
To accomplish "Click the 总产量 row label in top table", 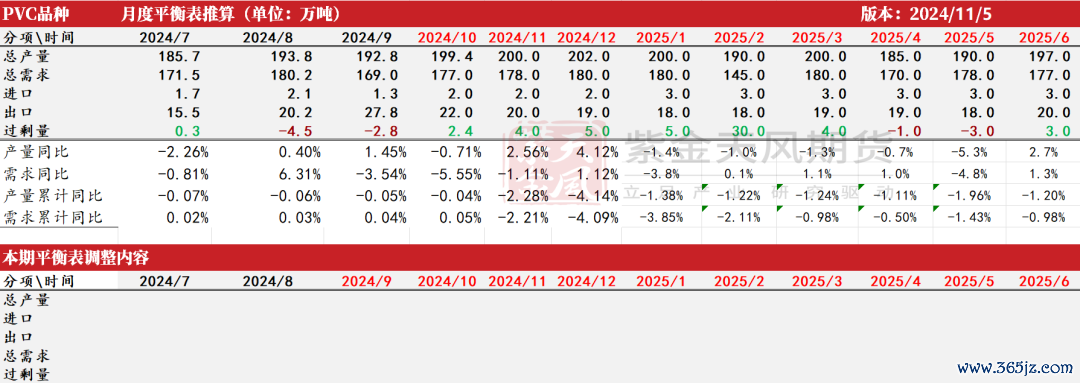I will (x=27, y=57).
